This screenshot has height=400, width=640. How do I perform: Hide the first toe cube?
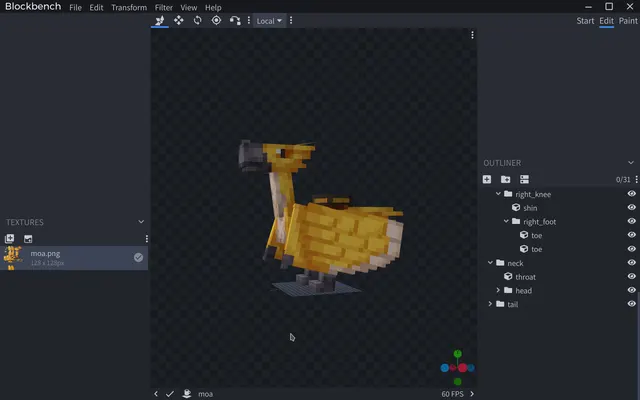(631, 235)
